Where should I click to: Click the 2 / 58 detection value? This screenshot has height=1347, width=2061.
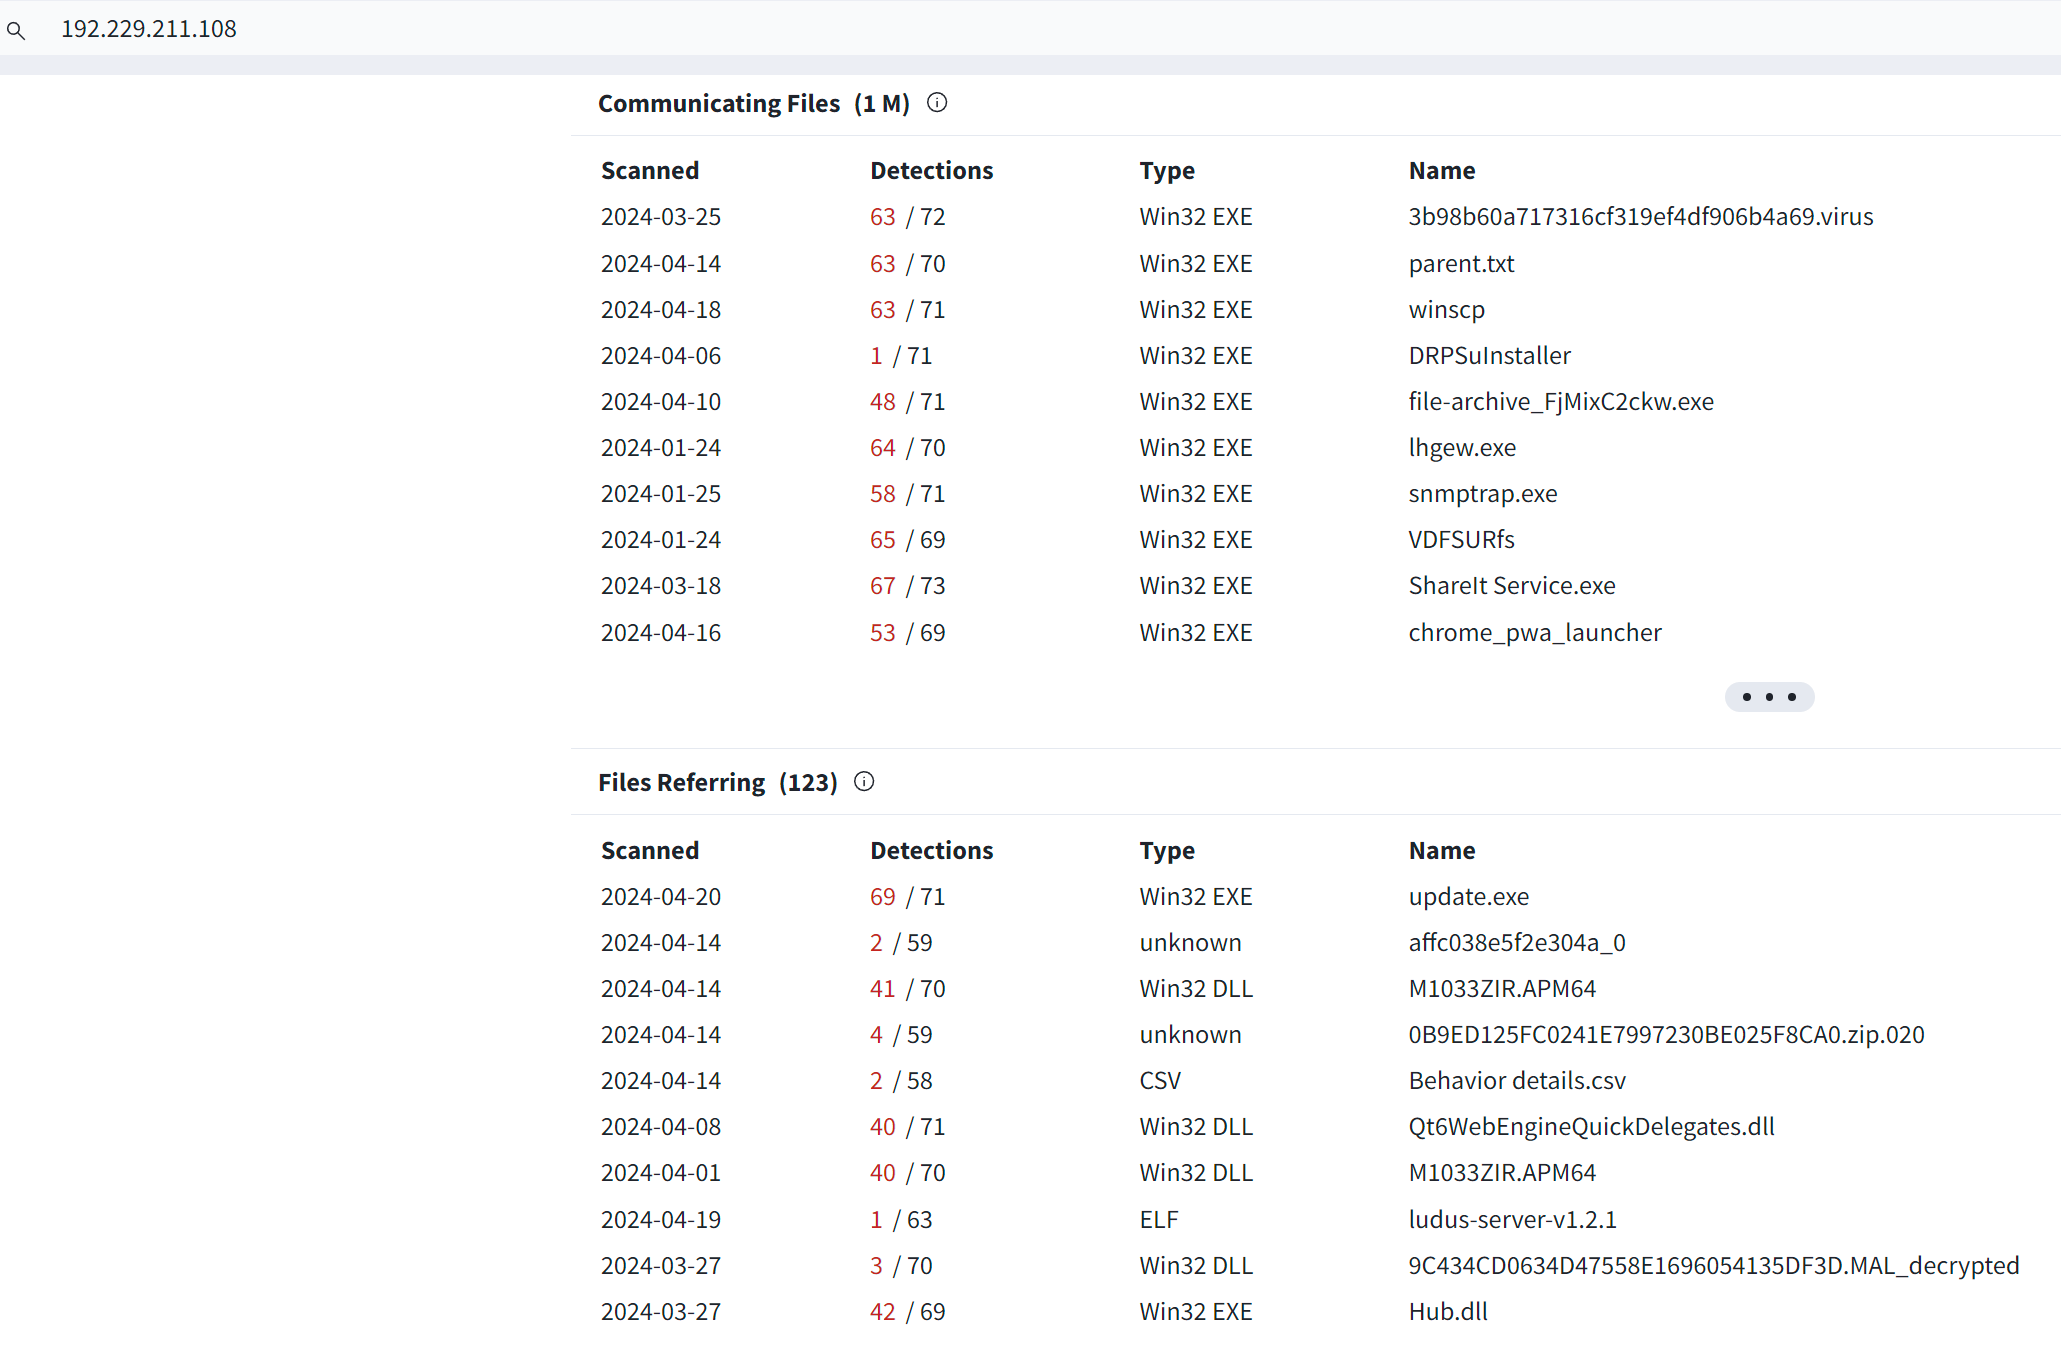900,1081
